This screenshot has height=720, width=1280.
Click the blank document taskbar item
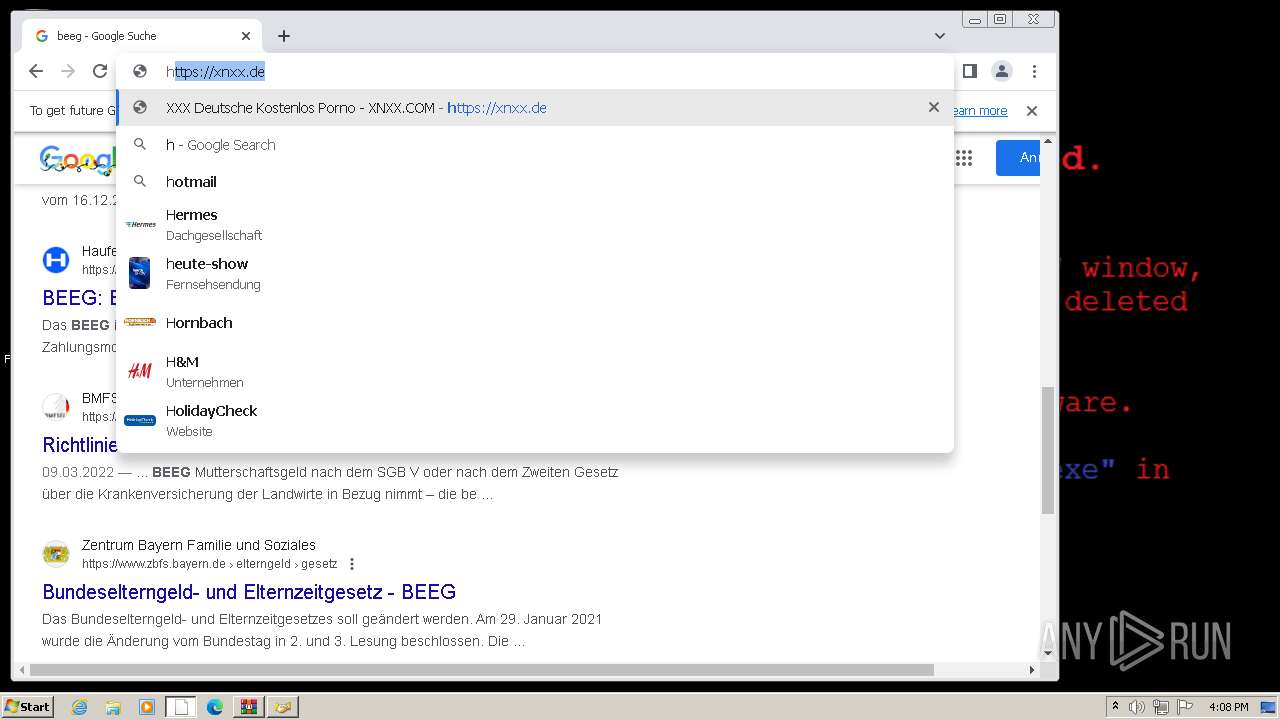pos(181,707)
